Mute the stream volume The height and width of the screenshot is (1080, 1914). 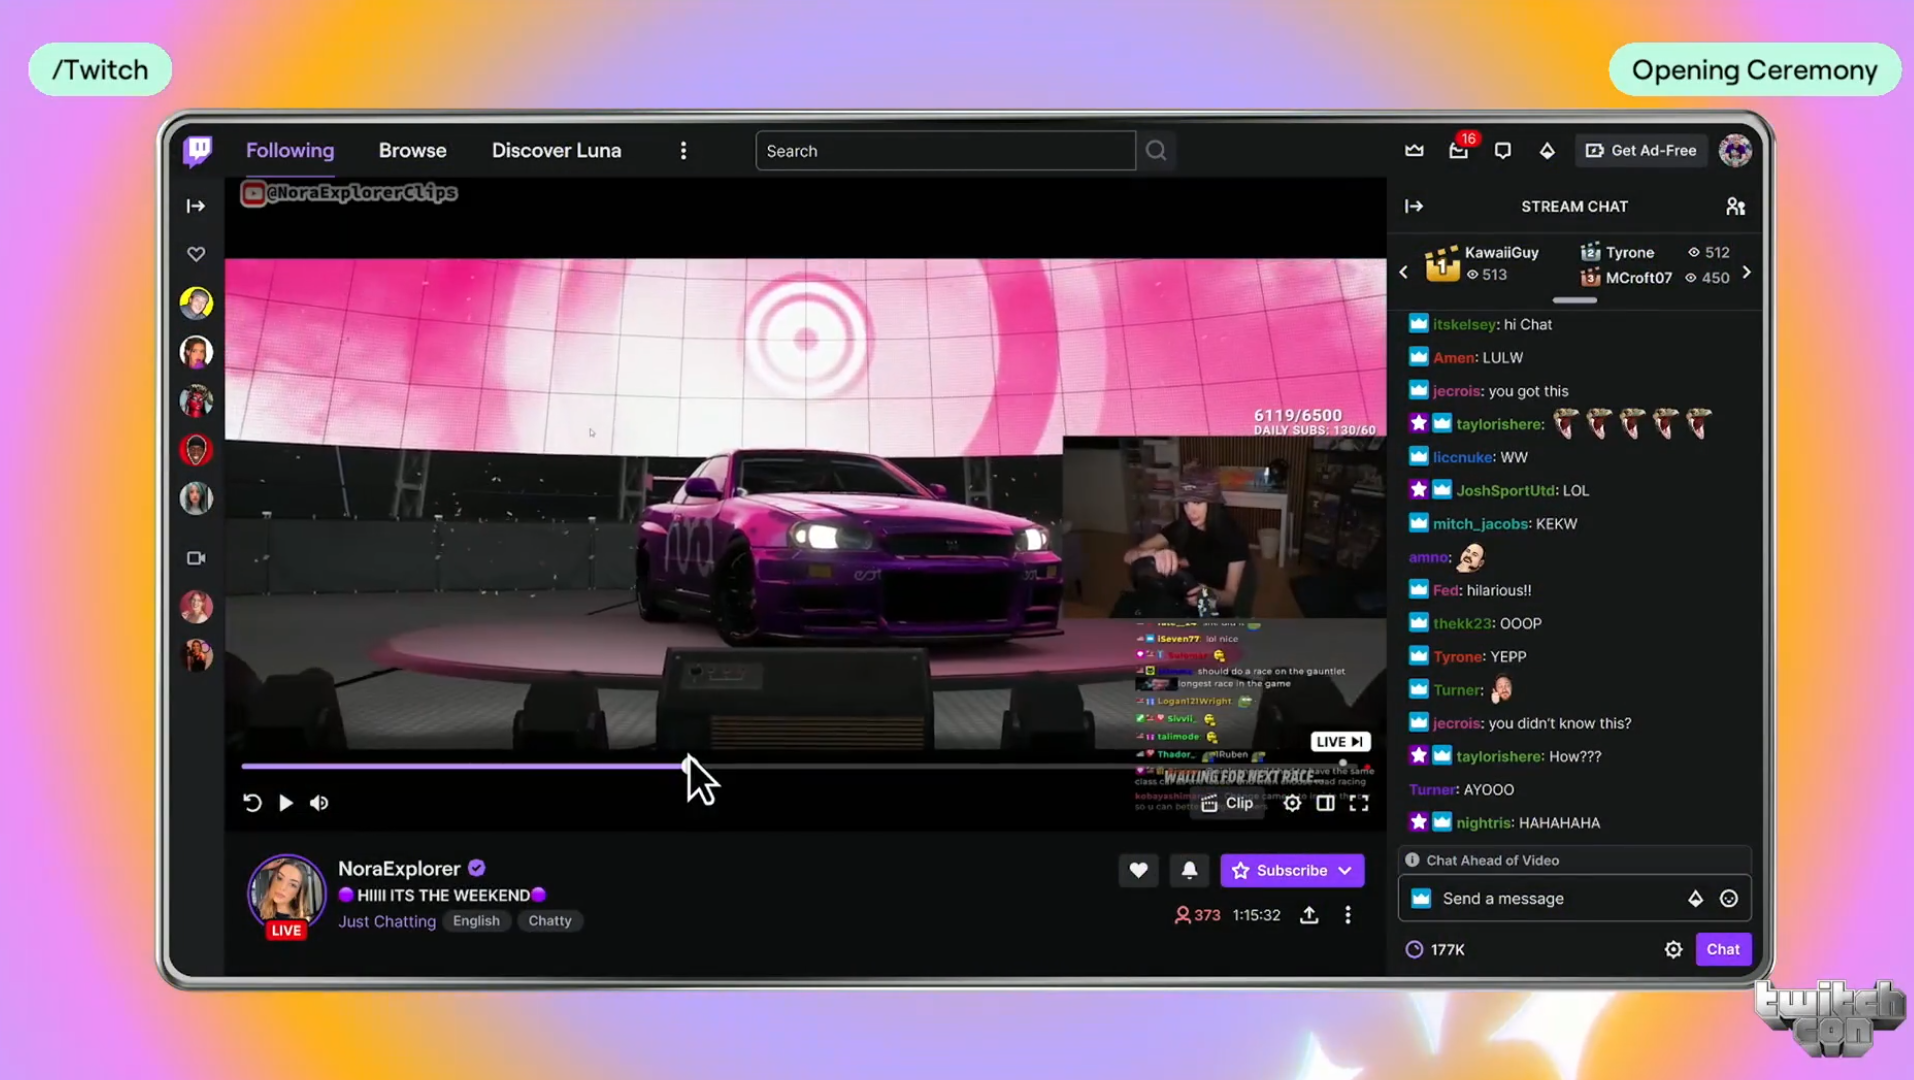319,803
